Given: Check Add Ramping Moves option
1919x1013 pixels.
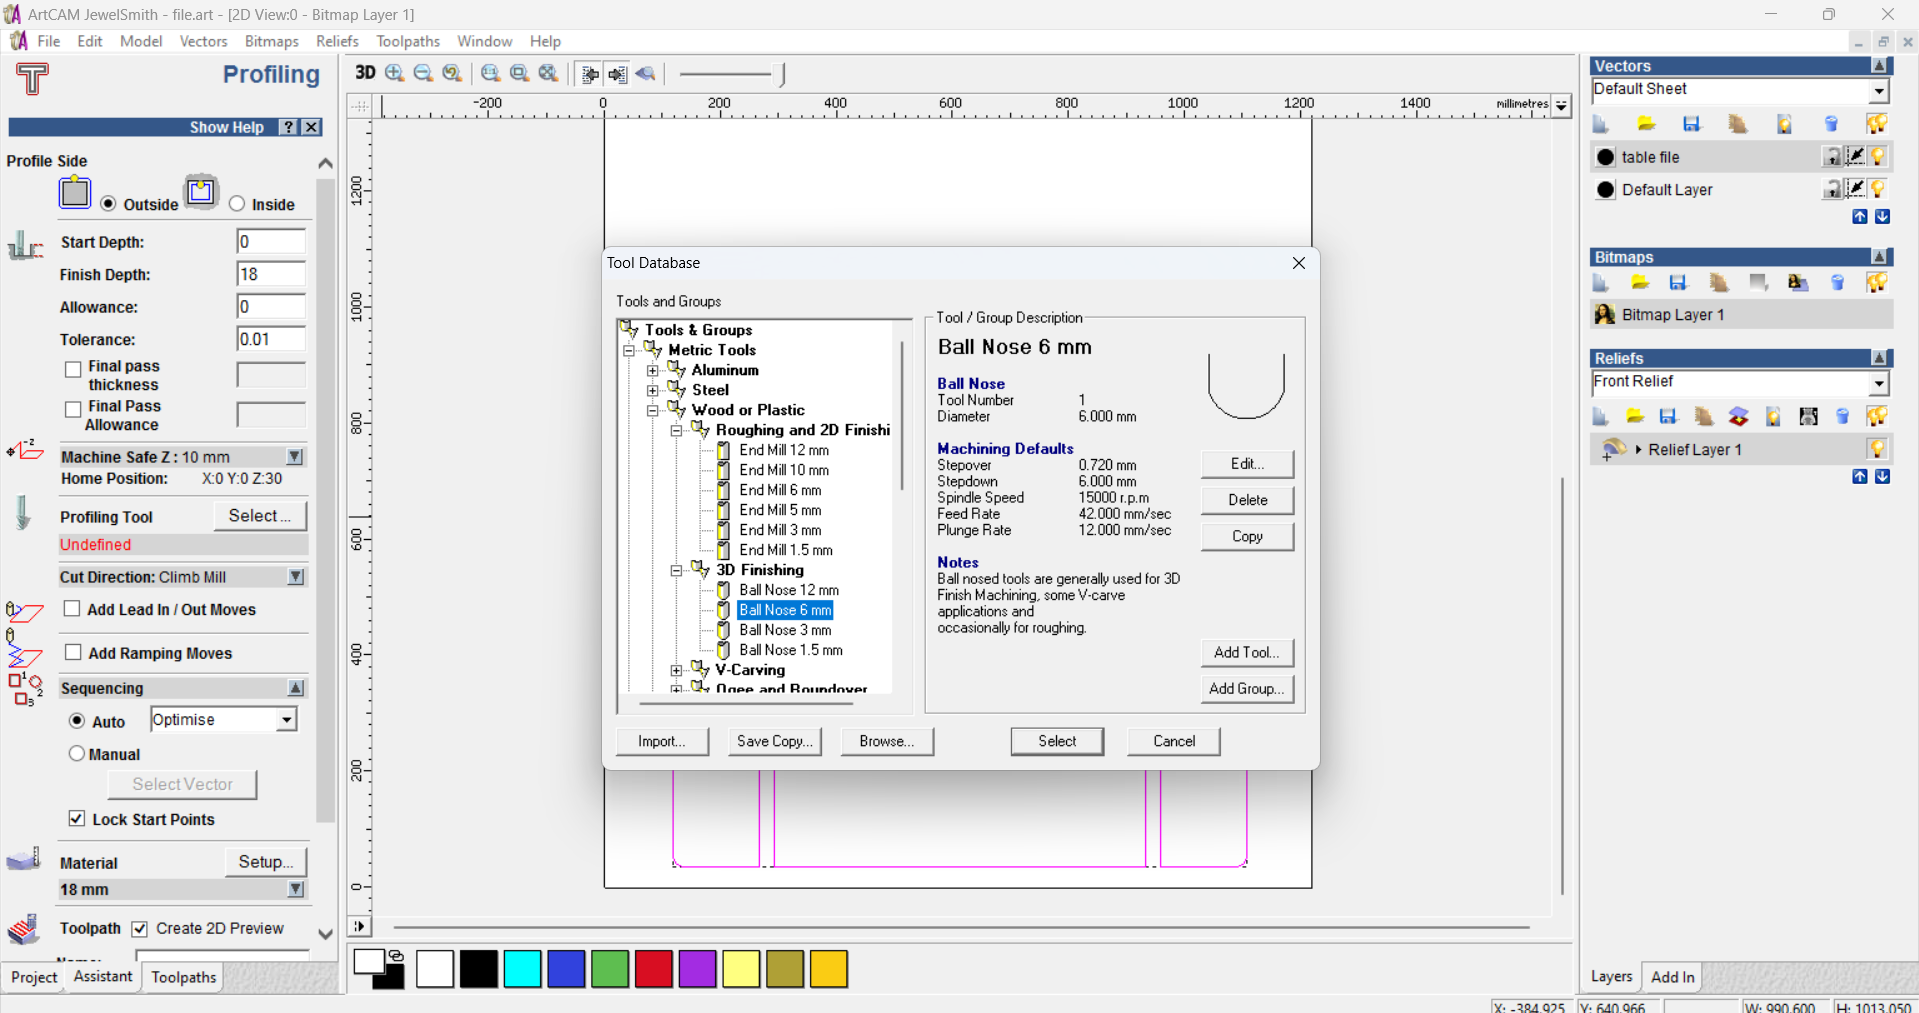Looking at the screenshot, I should (x=73, y=652).
